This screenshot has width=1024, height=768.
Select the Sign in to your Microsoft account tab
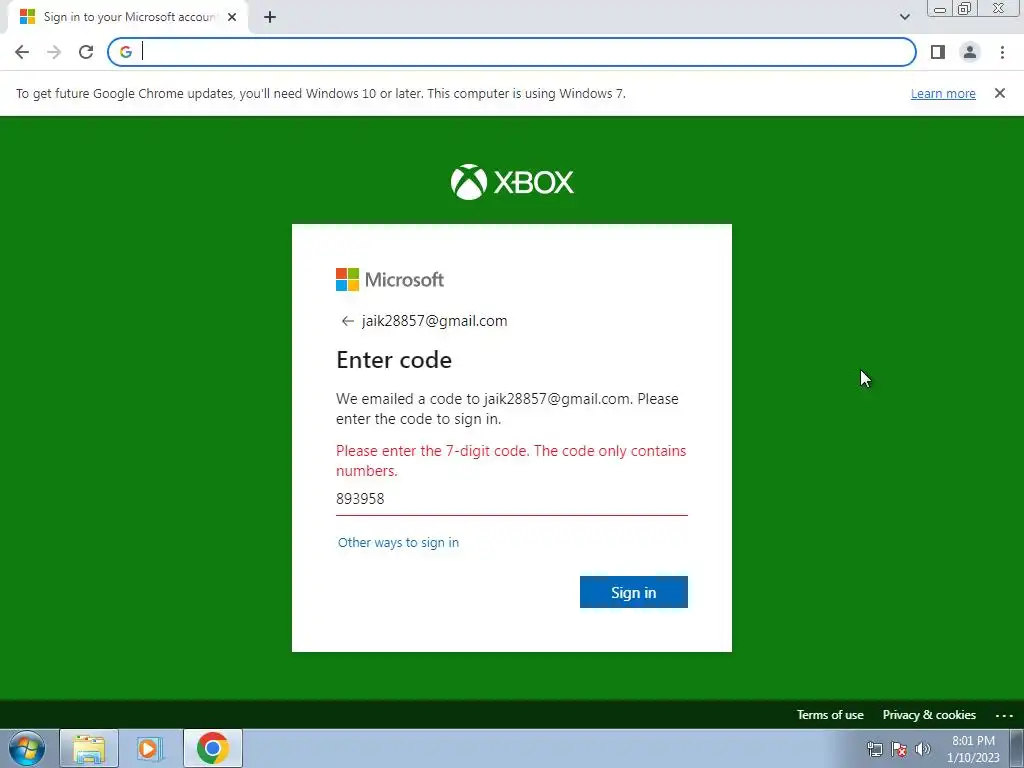128,17
